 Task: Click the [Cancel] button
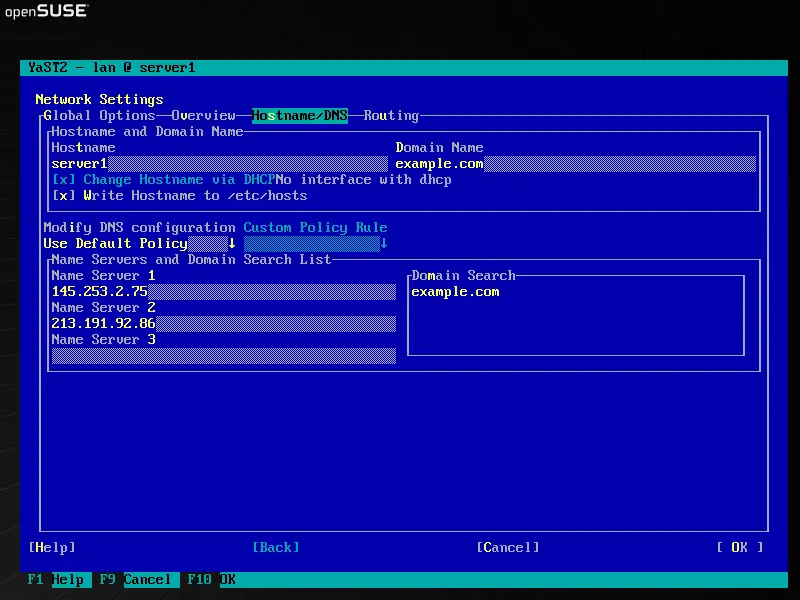point(508,547)
